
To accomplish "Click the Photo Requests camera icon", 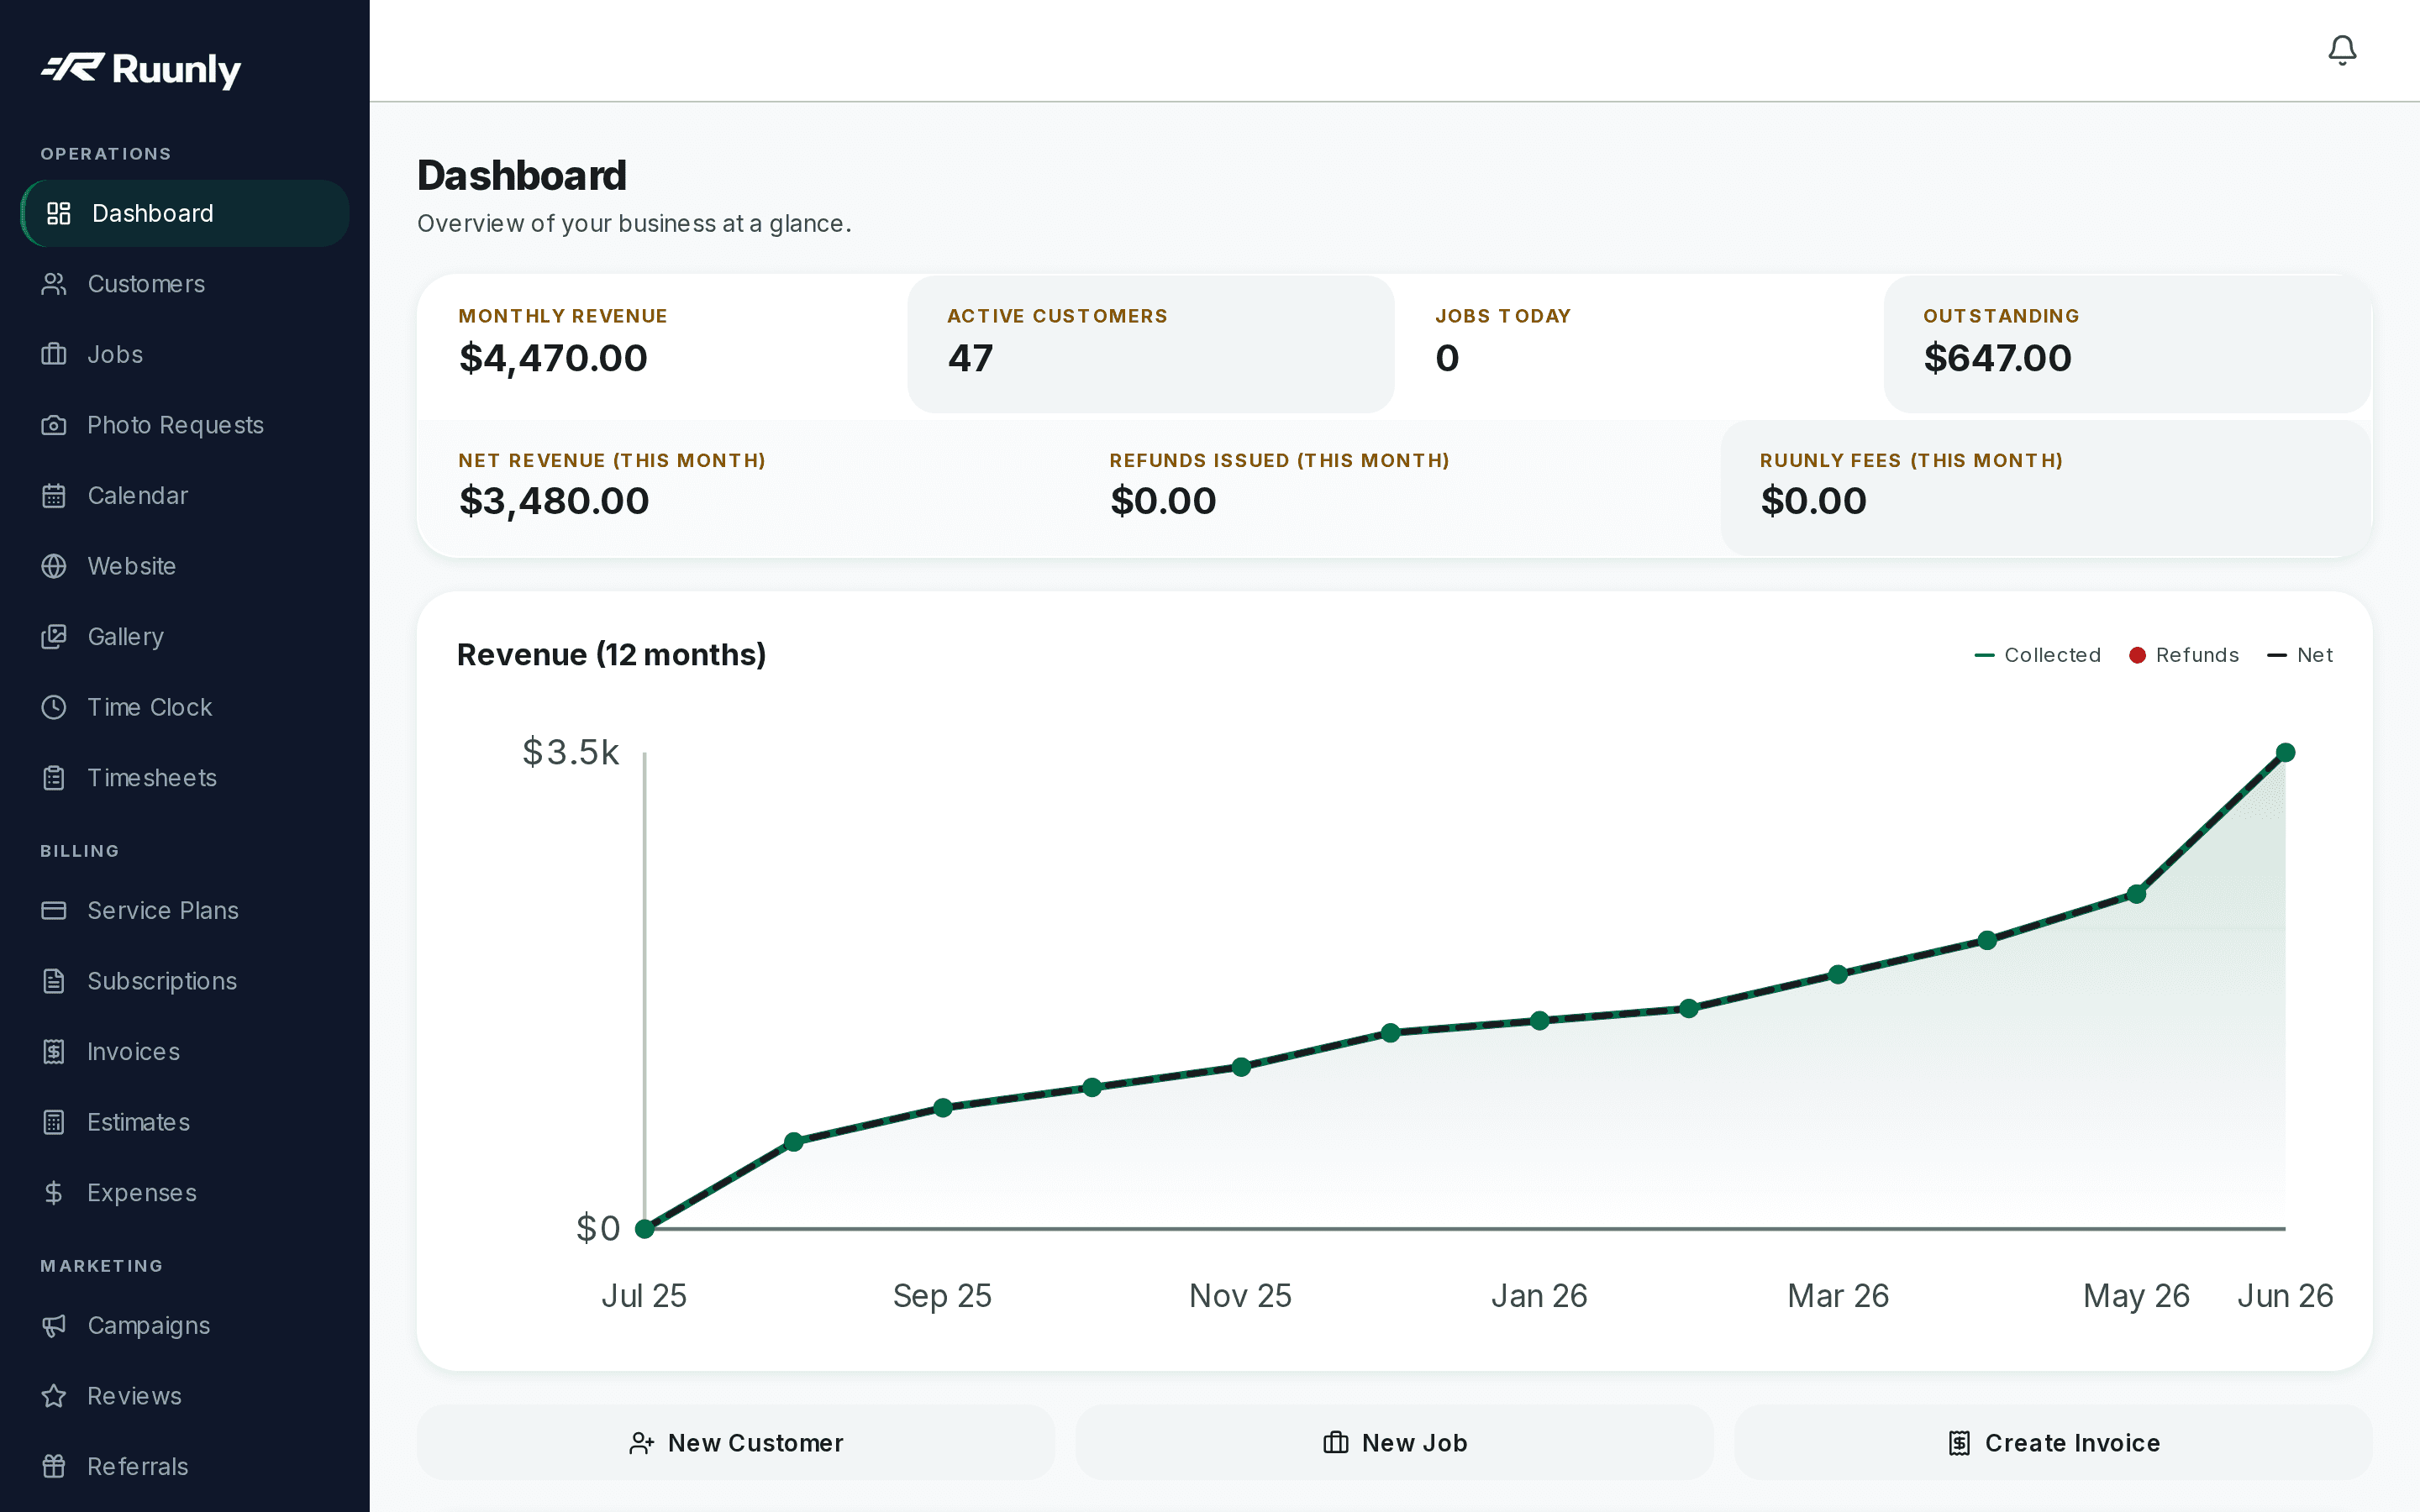I will click(x=54, y=425).
